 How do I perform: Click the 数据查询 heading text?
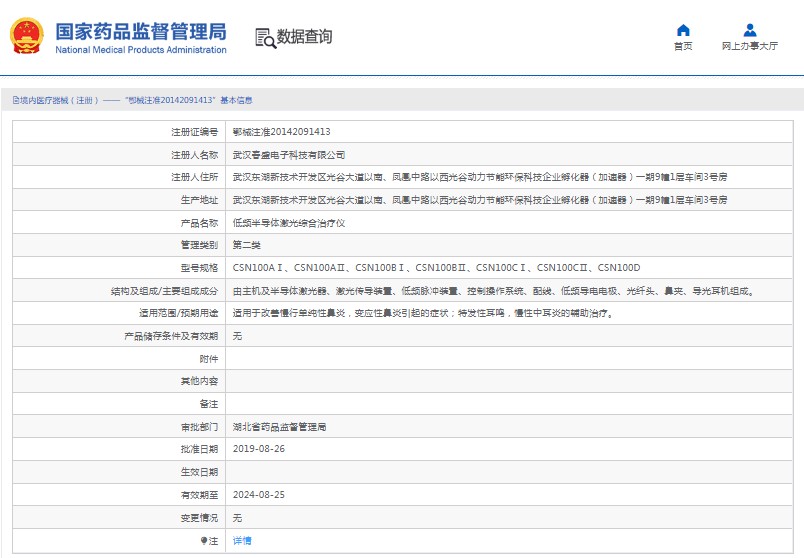click(x=305, y=37)
